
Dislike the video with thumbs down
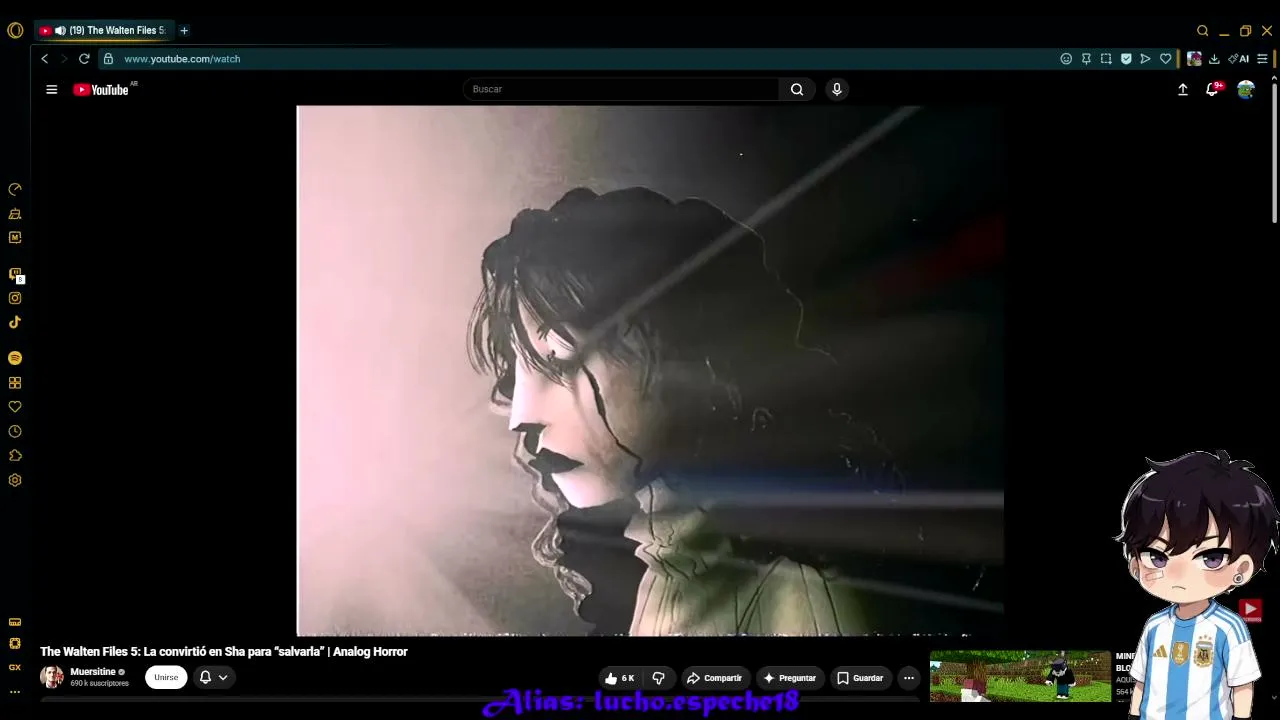pyautogui.click(x=658, y=678)
